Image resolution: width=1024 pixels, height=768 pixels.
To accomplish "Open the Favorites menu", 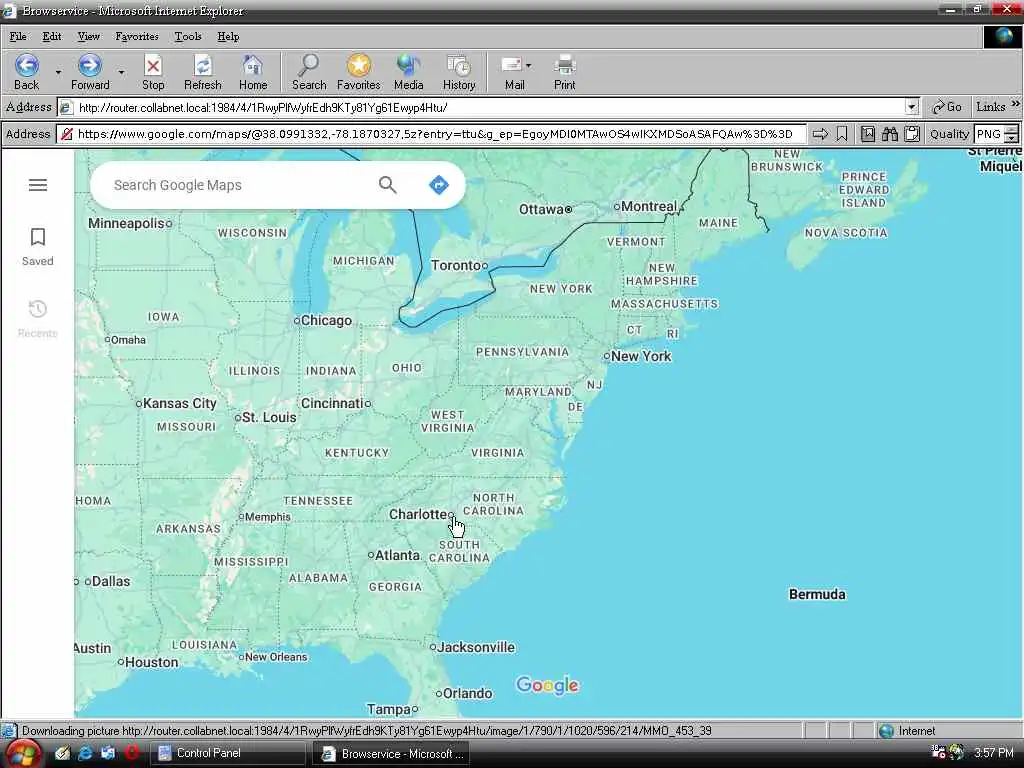I will [136, 37].
